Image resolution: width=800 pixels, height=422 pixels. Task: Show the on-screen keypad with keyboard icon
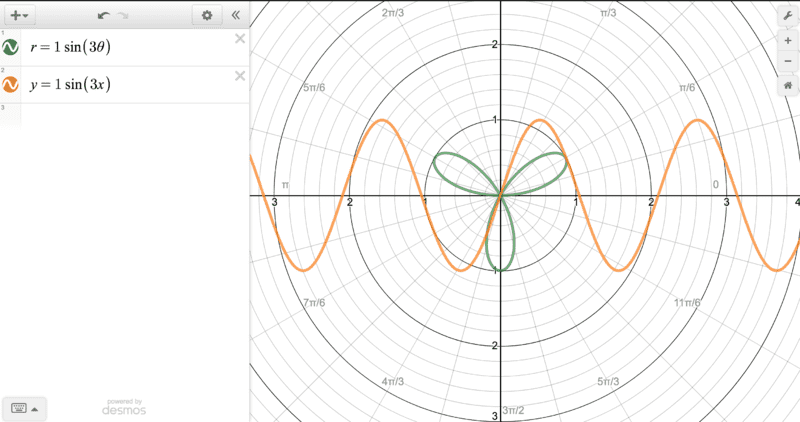18,408
